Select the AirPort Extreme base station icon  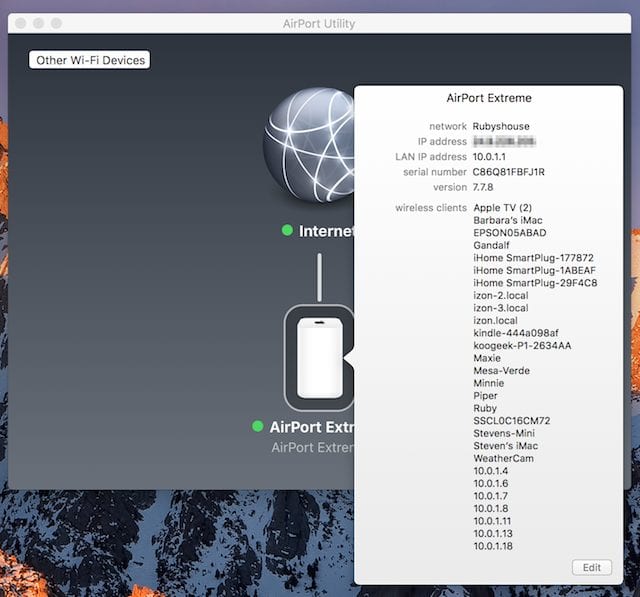319,357
